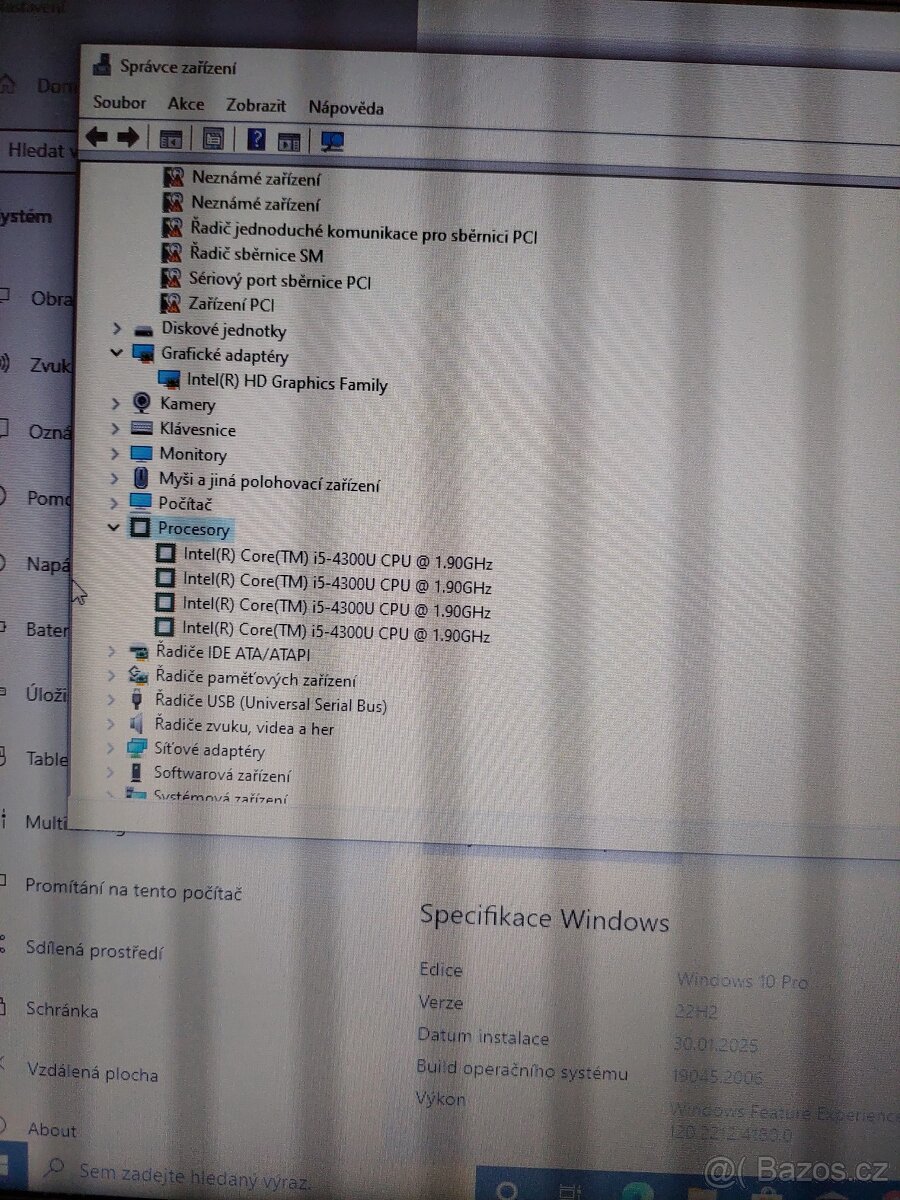Collapse the Procesory tree node
The width and height of the screenshot is (900, 1200).
(114, 528)
